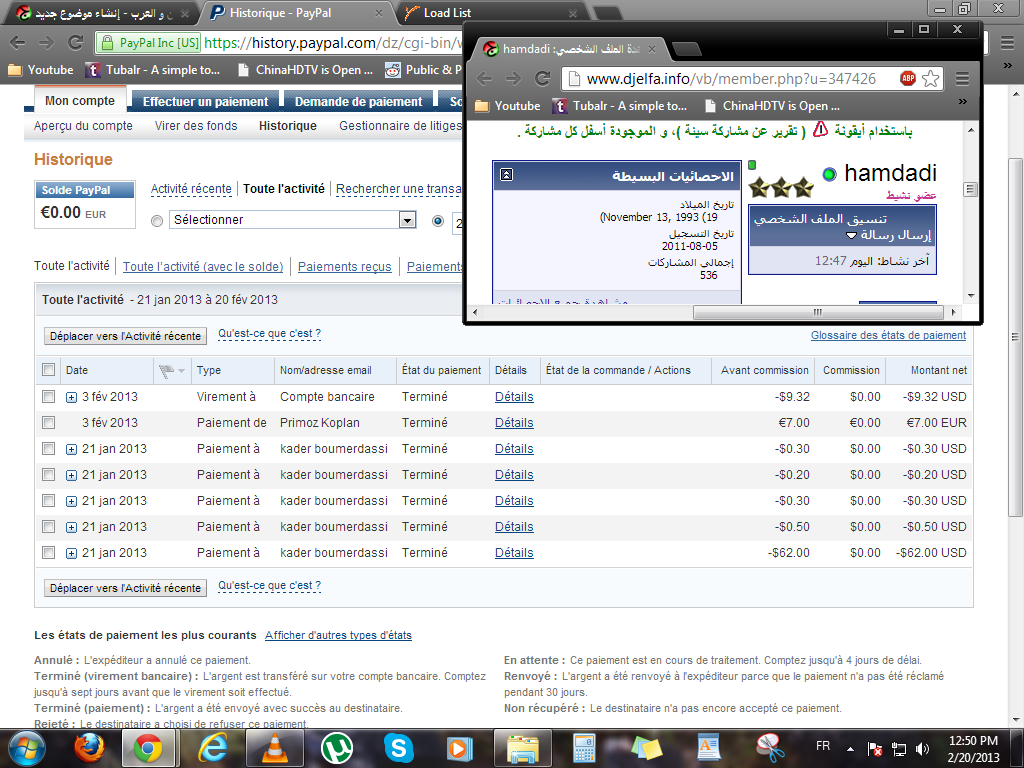The height and width of the screenshot is (768, 1024).
Task: Open Afficher d'autres types d'états link
Action: 338,635
